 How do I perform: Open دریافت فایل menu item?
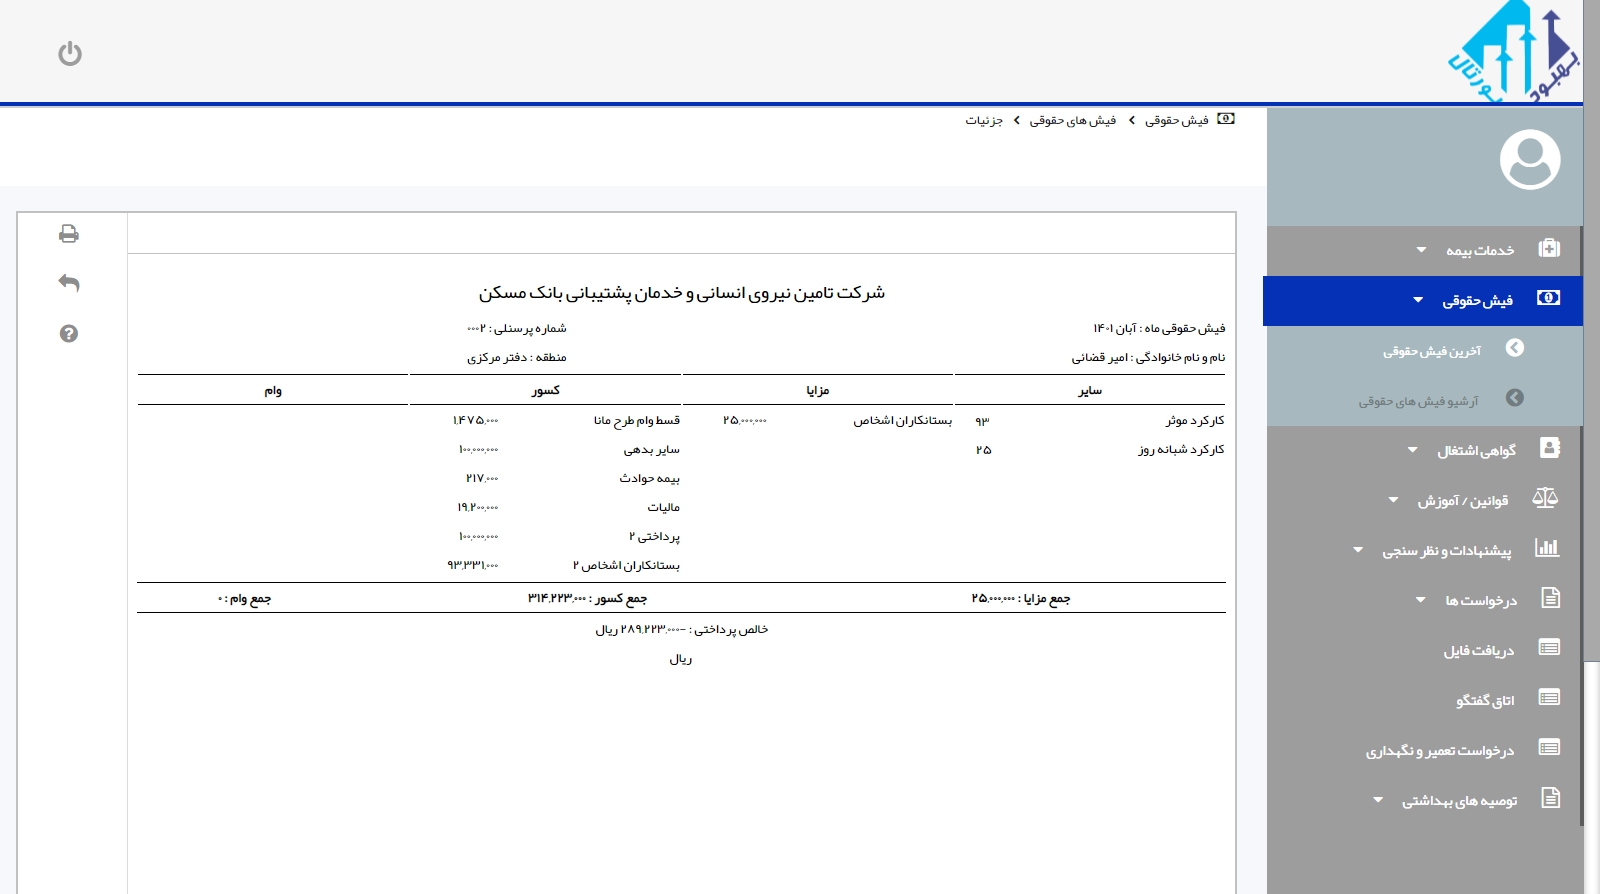[x=1478, y=651]
